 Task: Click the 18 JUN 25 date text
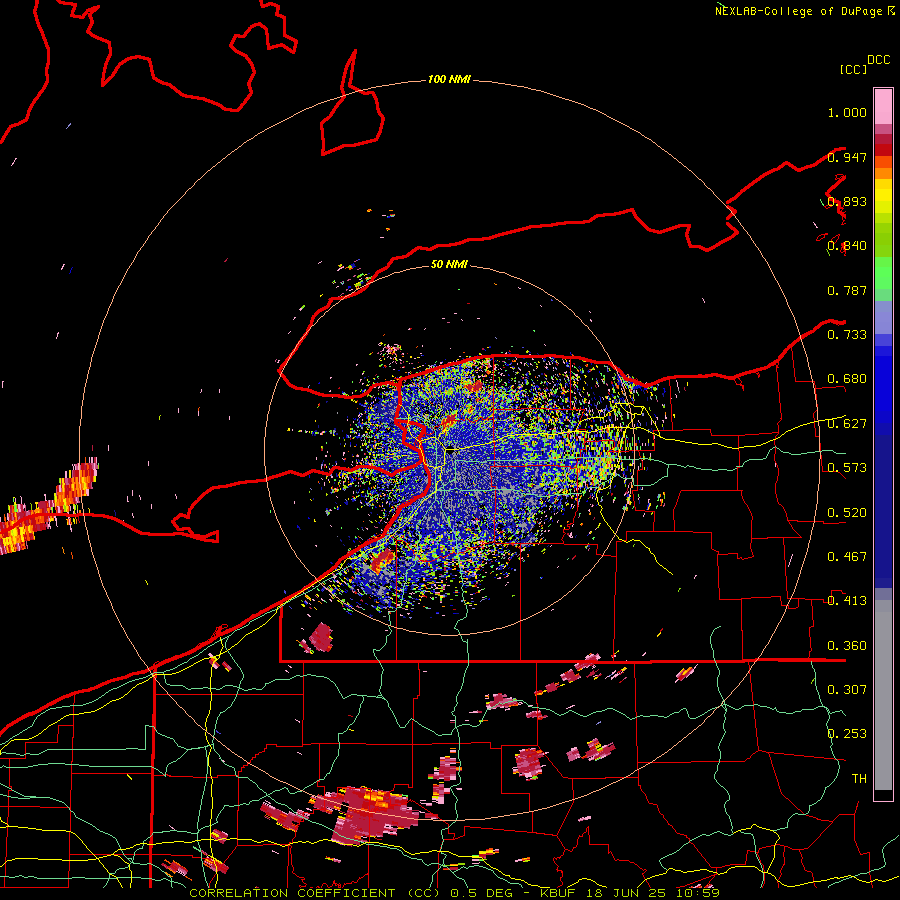(x=626, y=893)
